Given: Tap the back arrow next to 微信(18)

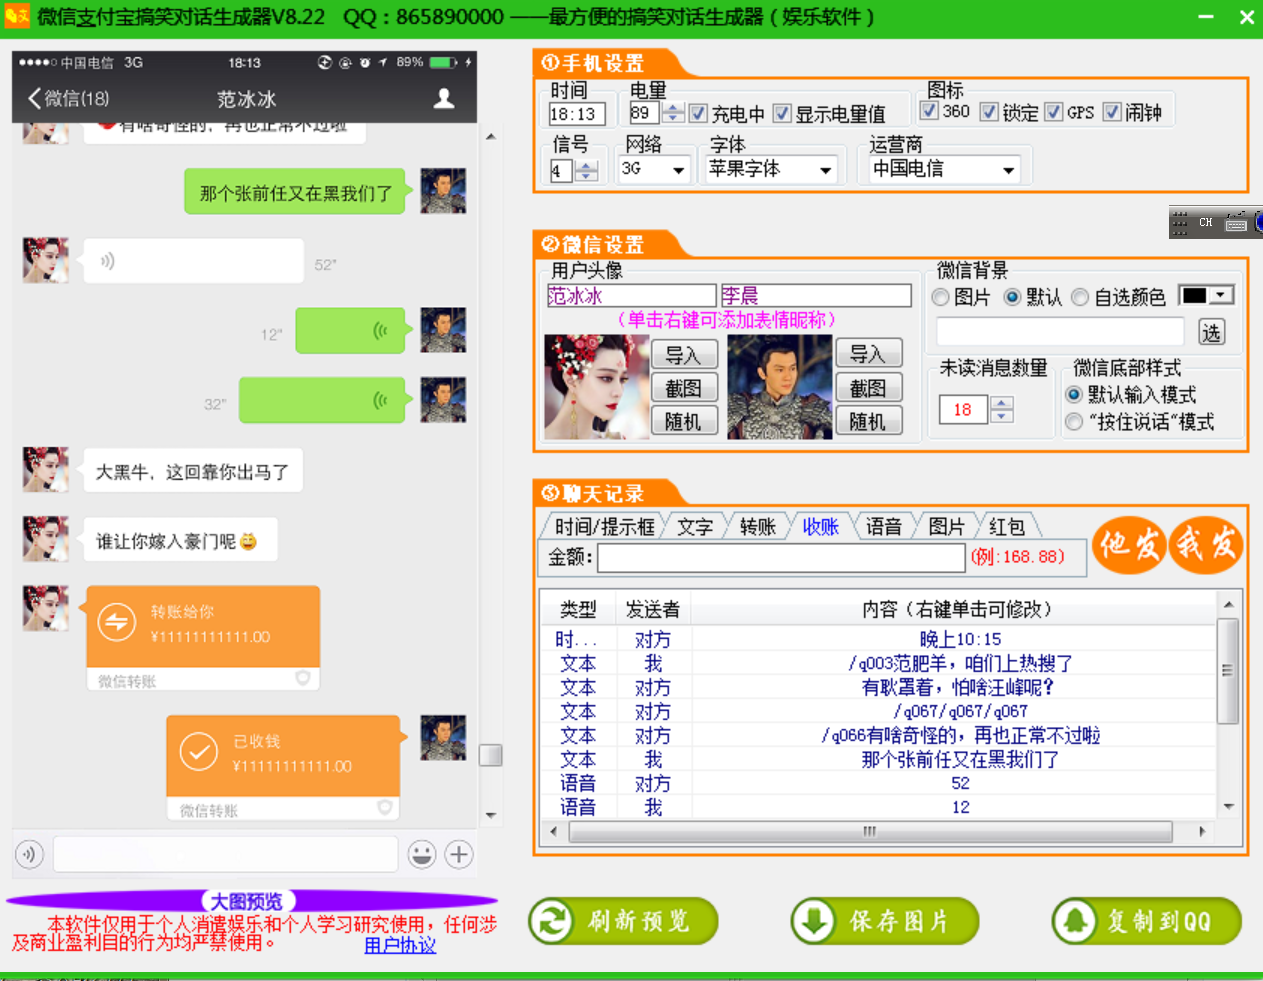Looking at the screenshot, I should tap(35, 98).
